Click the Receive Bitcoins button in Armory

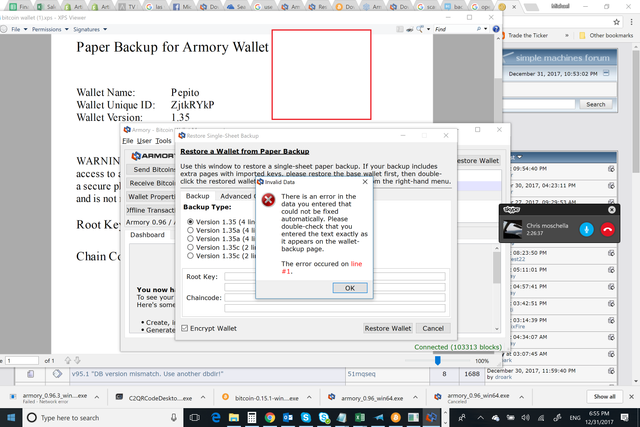151,183
